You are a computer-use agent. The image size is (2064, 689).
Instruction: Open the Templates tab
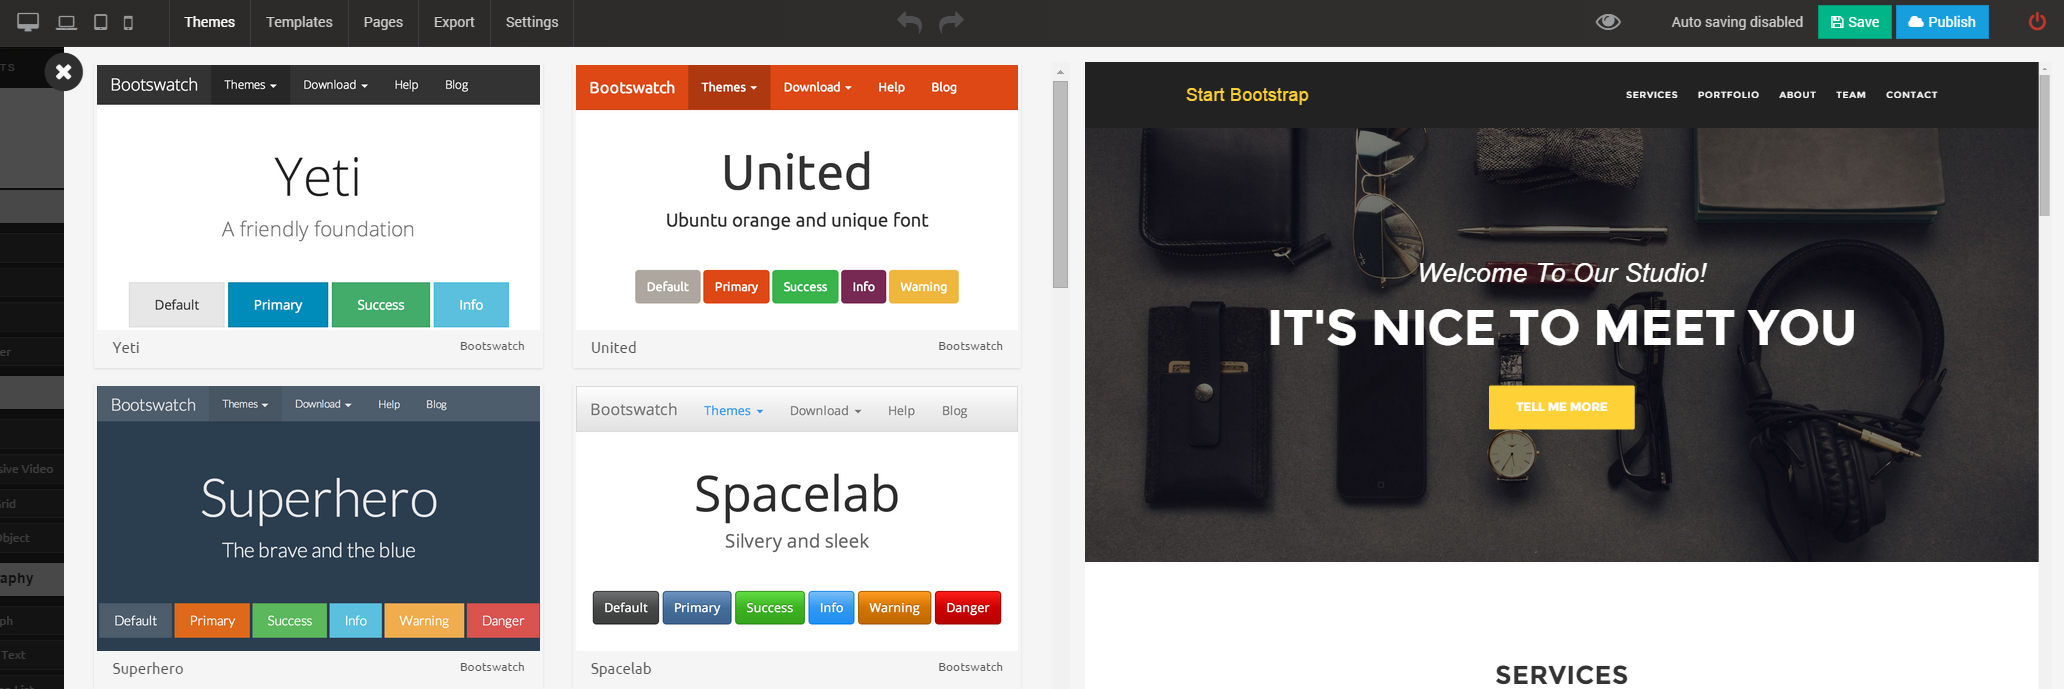coord(299,22)
